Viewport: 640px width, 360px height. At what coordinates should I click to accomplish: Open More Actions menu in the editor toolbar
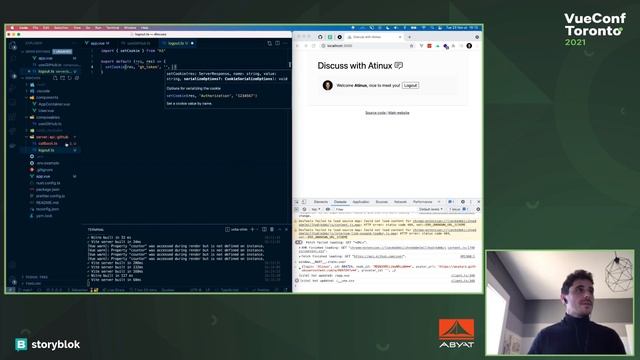coord(285,43)
